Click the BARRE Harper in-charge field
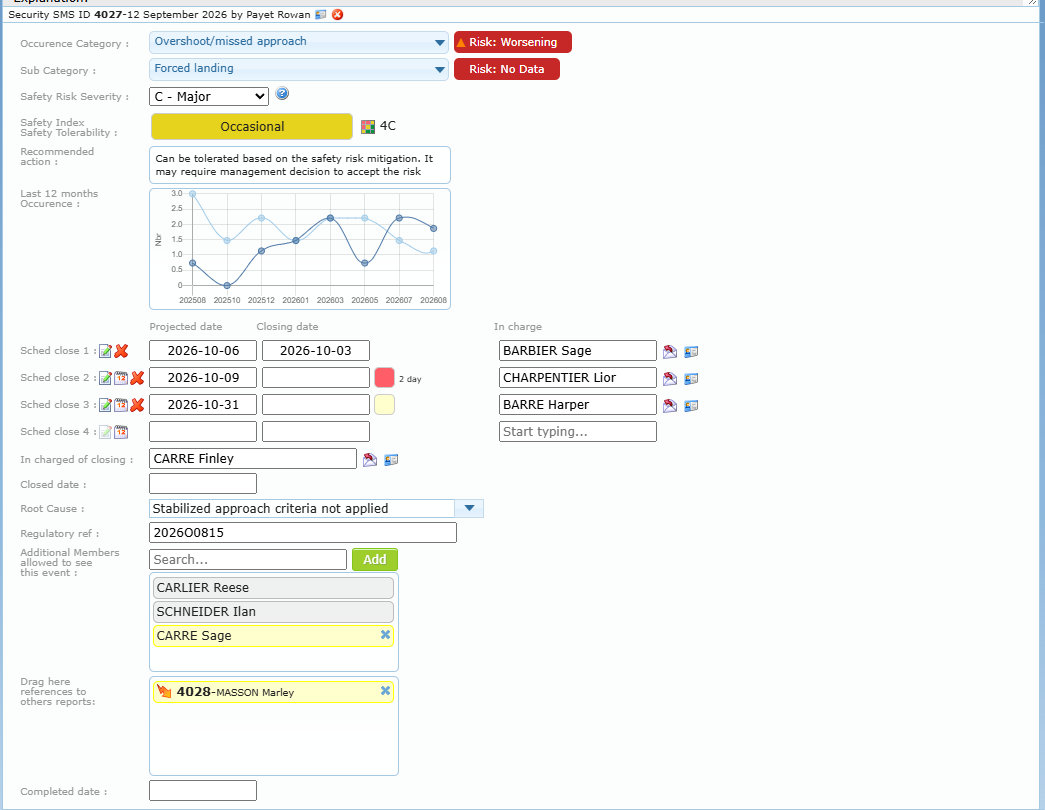Screen dimensions: 1045x810 [578, 405]
